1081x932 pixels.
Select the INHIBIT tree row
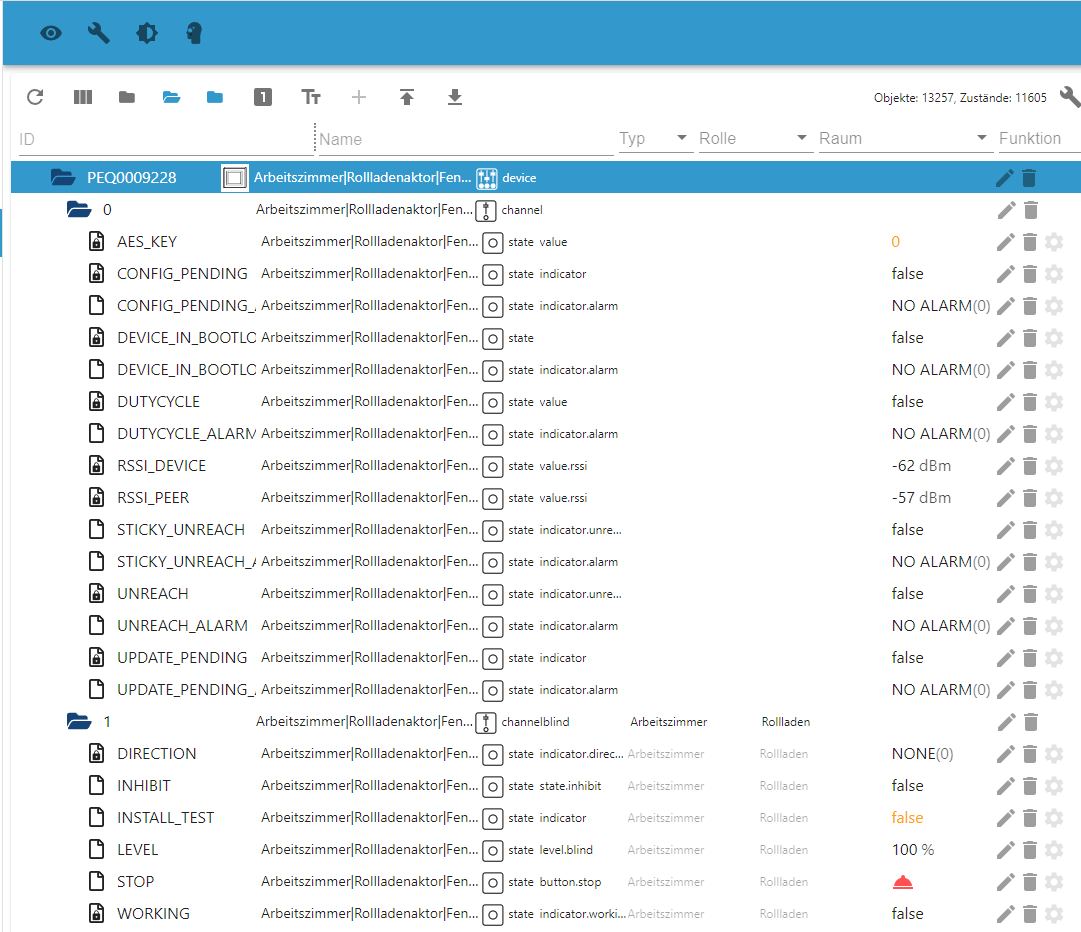point(546,786)
